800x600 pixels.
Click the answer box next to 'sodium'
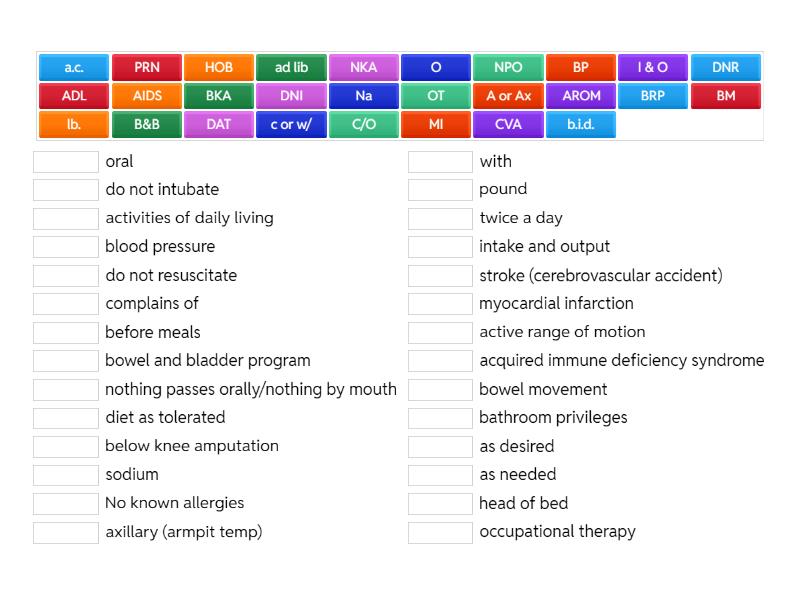pos(64,475)
